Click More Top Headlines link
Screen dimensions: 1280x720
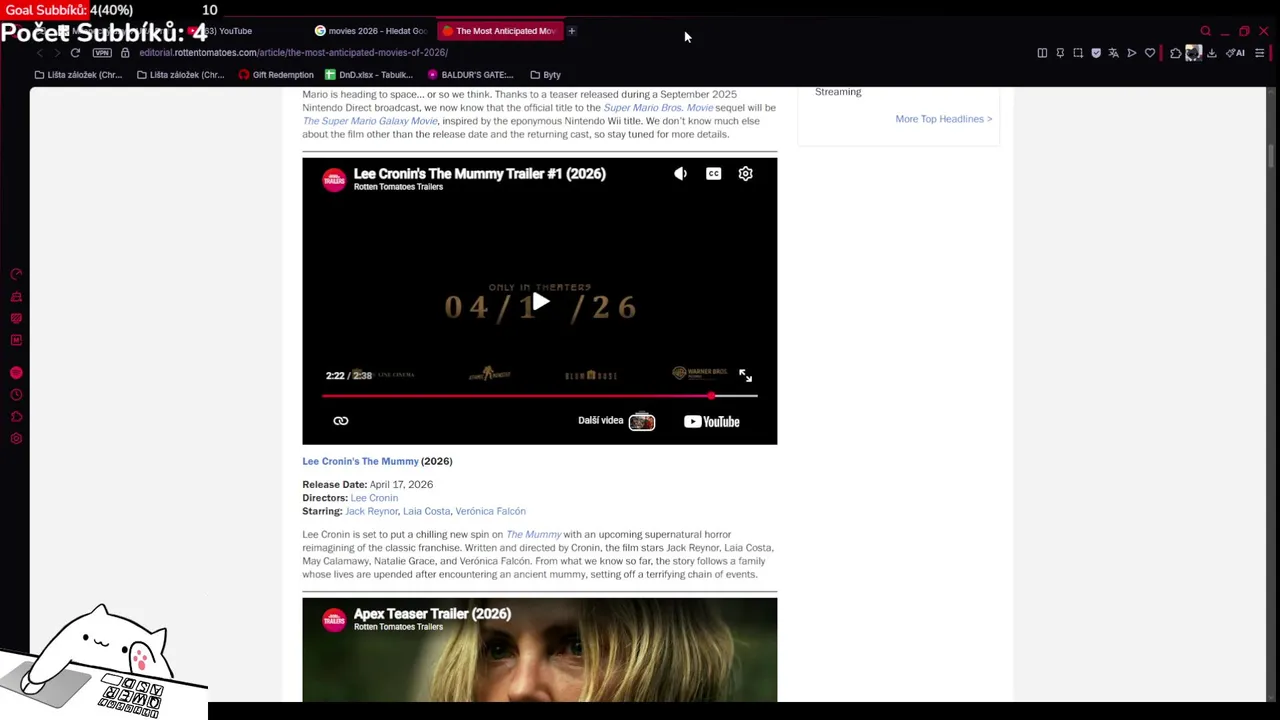point(943,119)
